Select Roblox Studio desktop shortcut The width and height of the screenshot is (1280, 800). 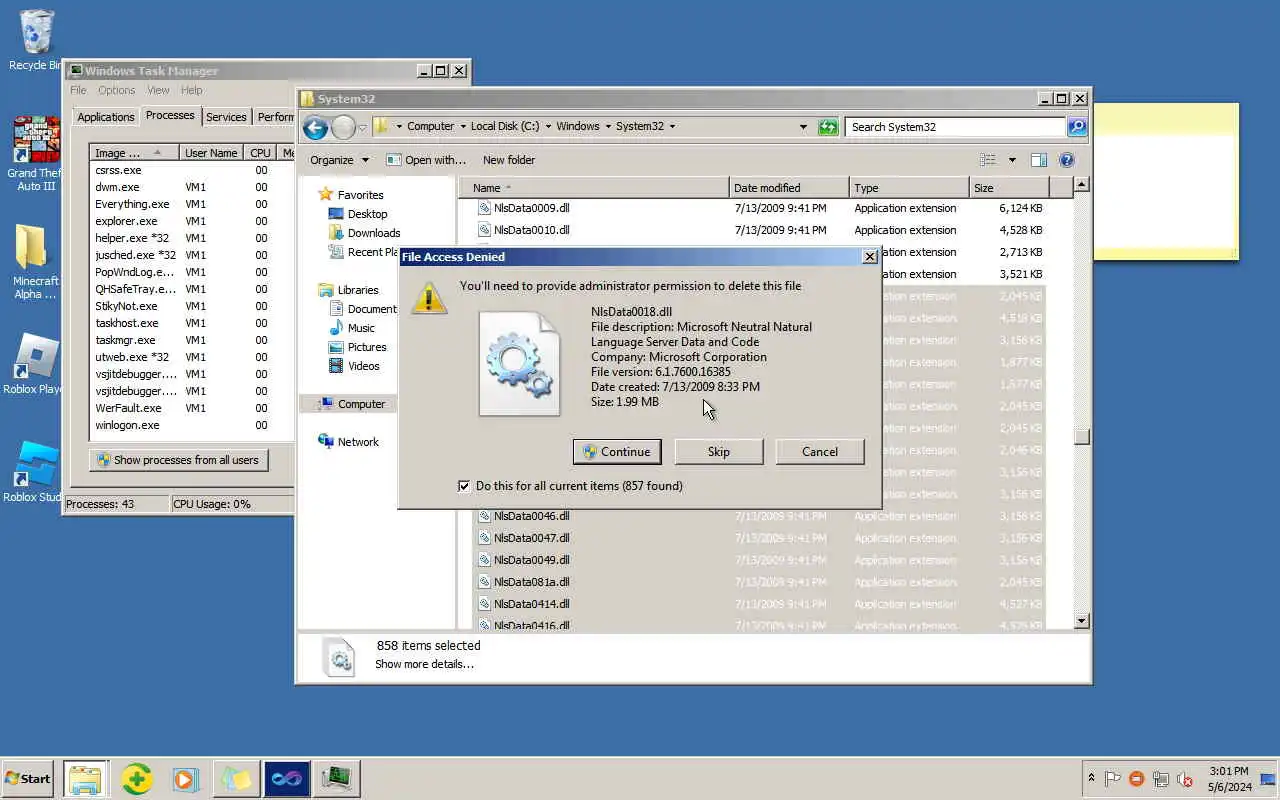36,472
